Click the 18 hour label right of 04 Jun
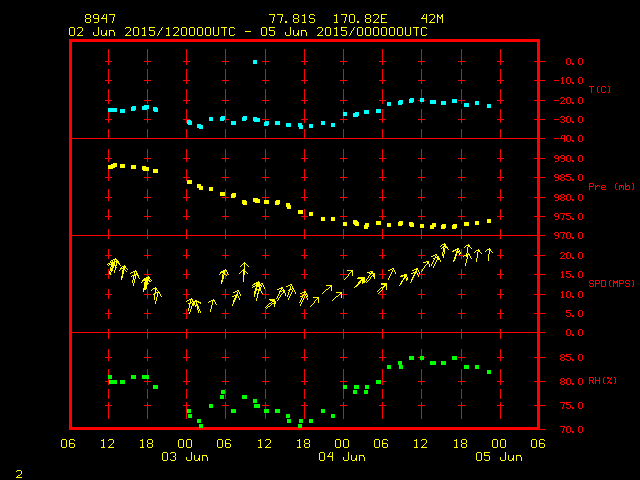The height and width of the screenshot is (480, 640). (x=460, y=444)
